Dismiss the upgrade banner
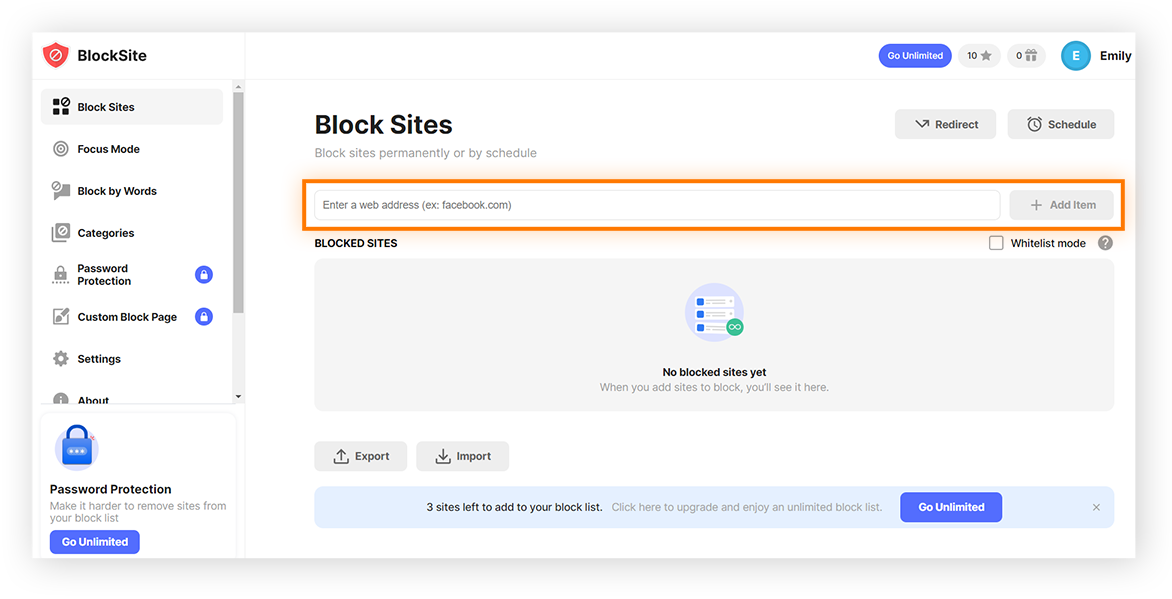 pyautogui.click(x=1096, y=507)
